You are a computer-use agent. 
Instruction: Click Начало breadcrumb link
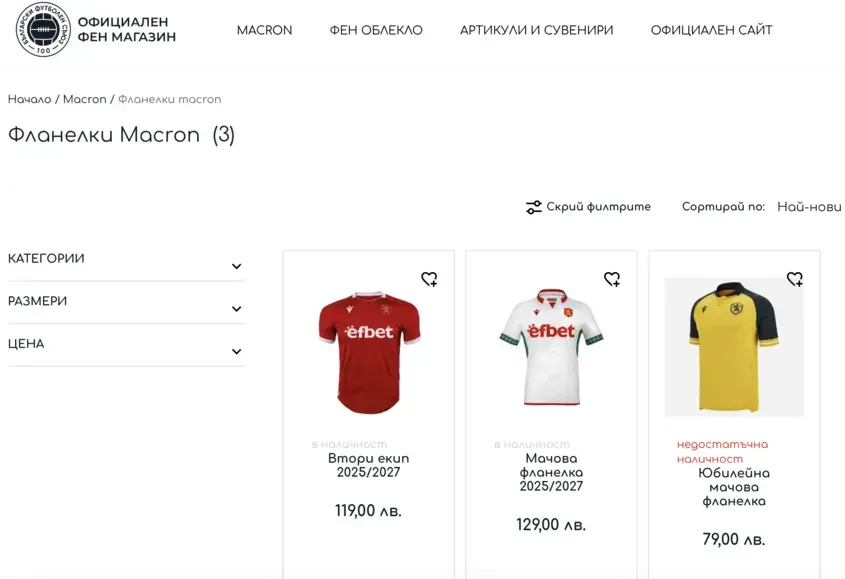click(29, 99)
